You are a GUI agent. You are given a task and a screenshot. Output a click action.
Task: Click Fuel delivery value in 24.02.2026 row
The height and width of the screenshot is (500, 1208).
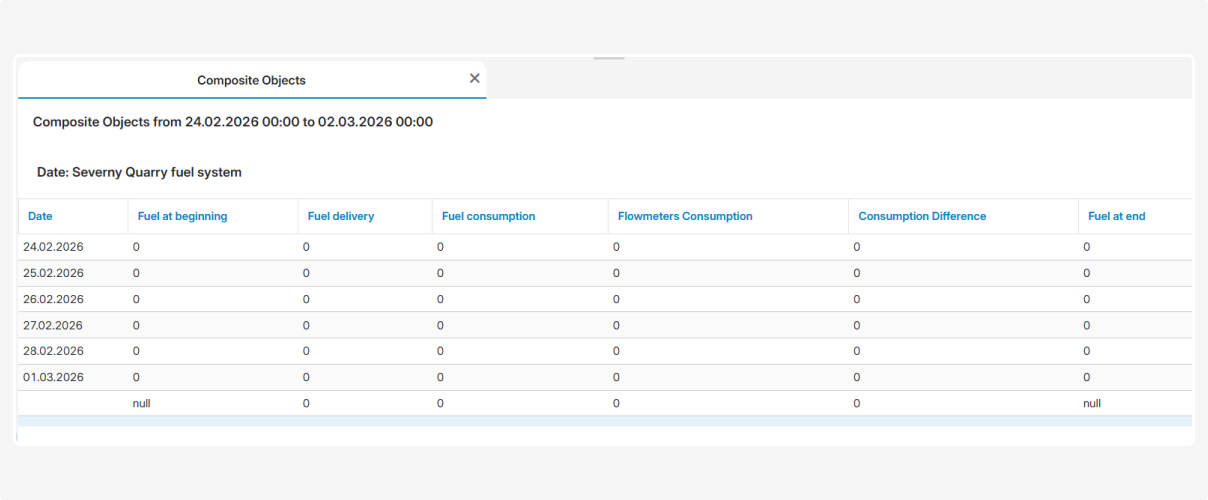[306, 247]
